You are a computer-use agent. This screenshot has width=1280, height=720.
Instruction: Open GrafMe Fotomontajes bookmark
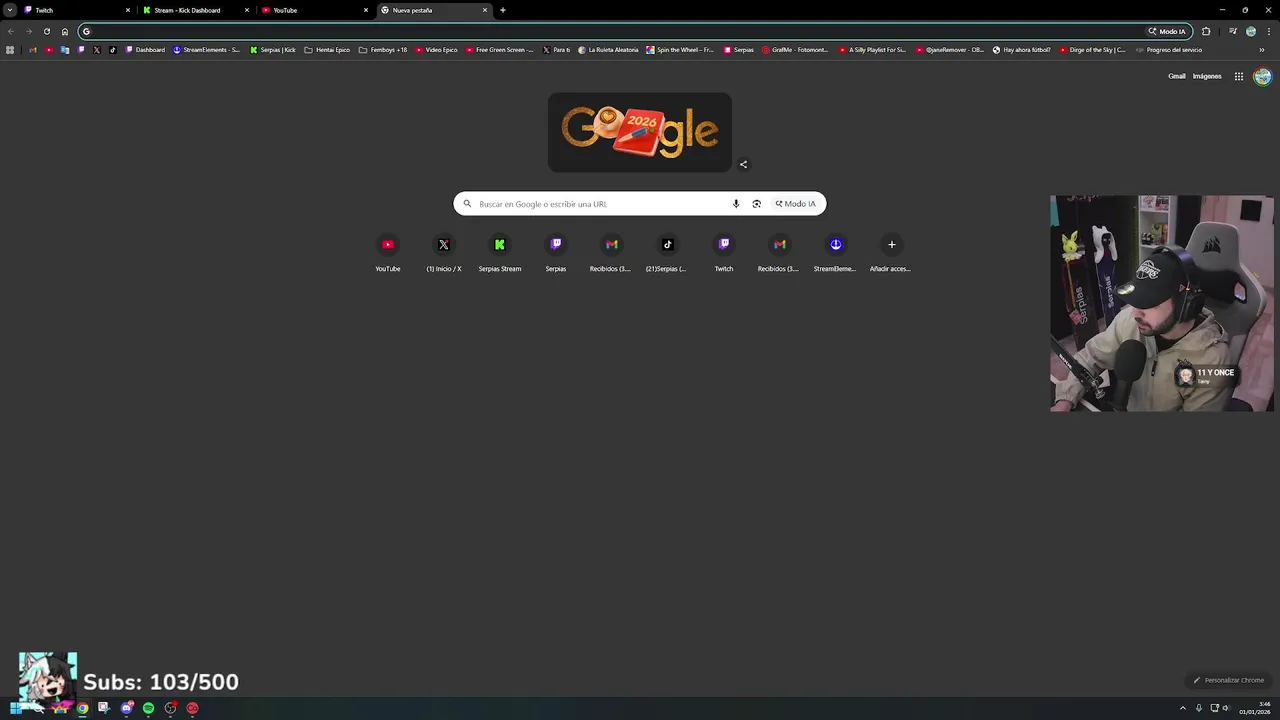coord(795,50)
